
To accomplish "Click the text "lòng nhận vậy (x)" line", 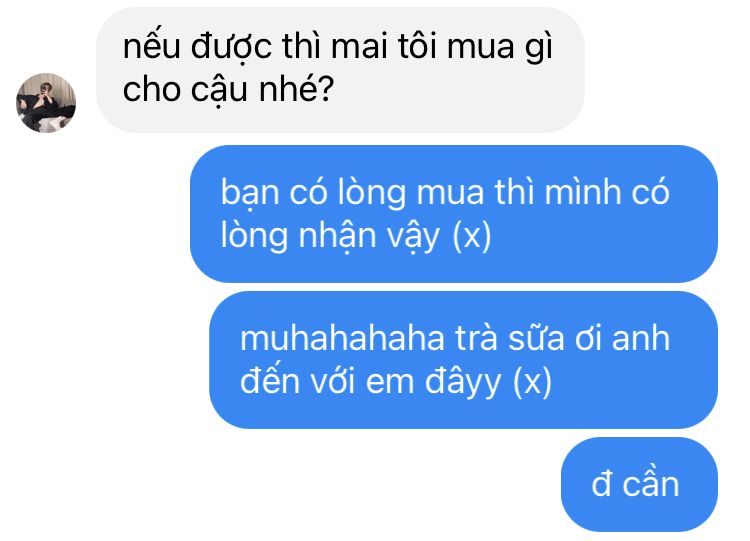I will [x=356, y=236].
